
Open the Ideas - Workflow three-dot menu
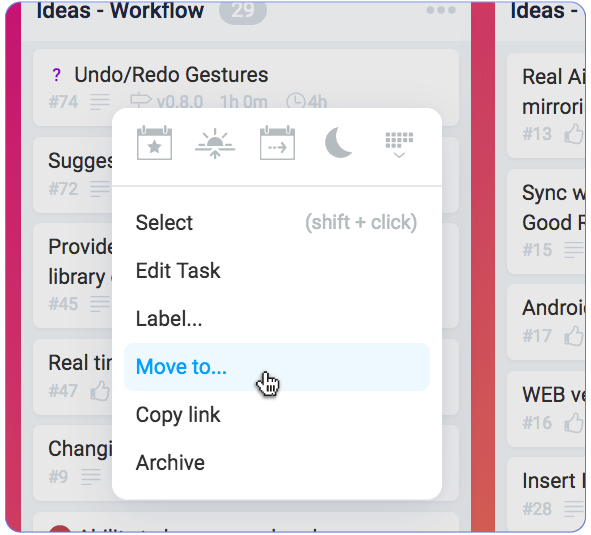pos(441,10)
